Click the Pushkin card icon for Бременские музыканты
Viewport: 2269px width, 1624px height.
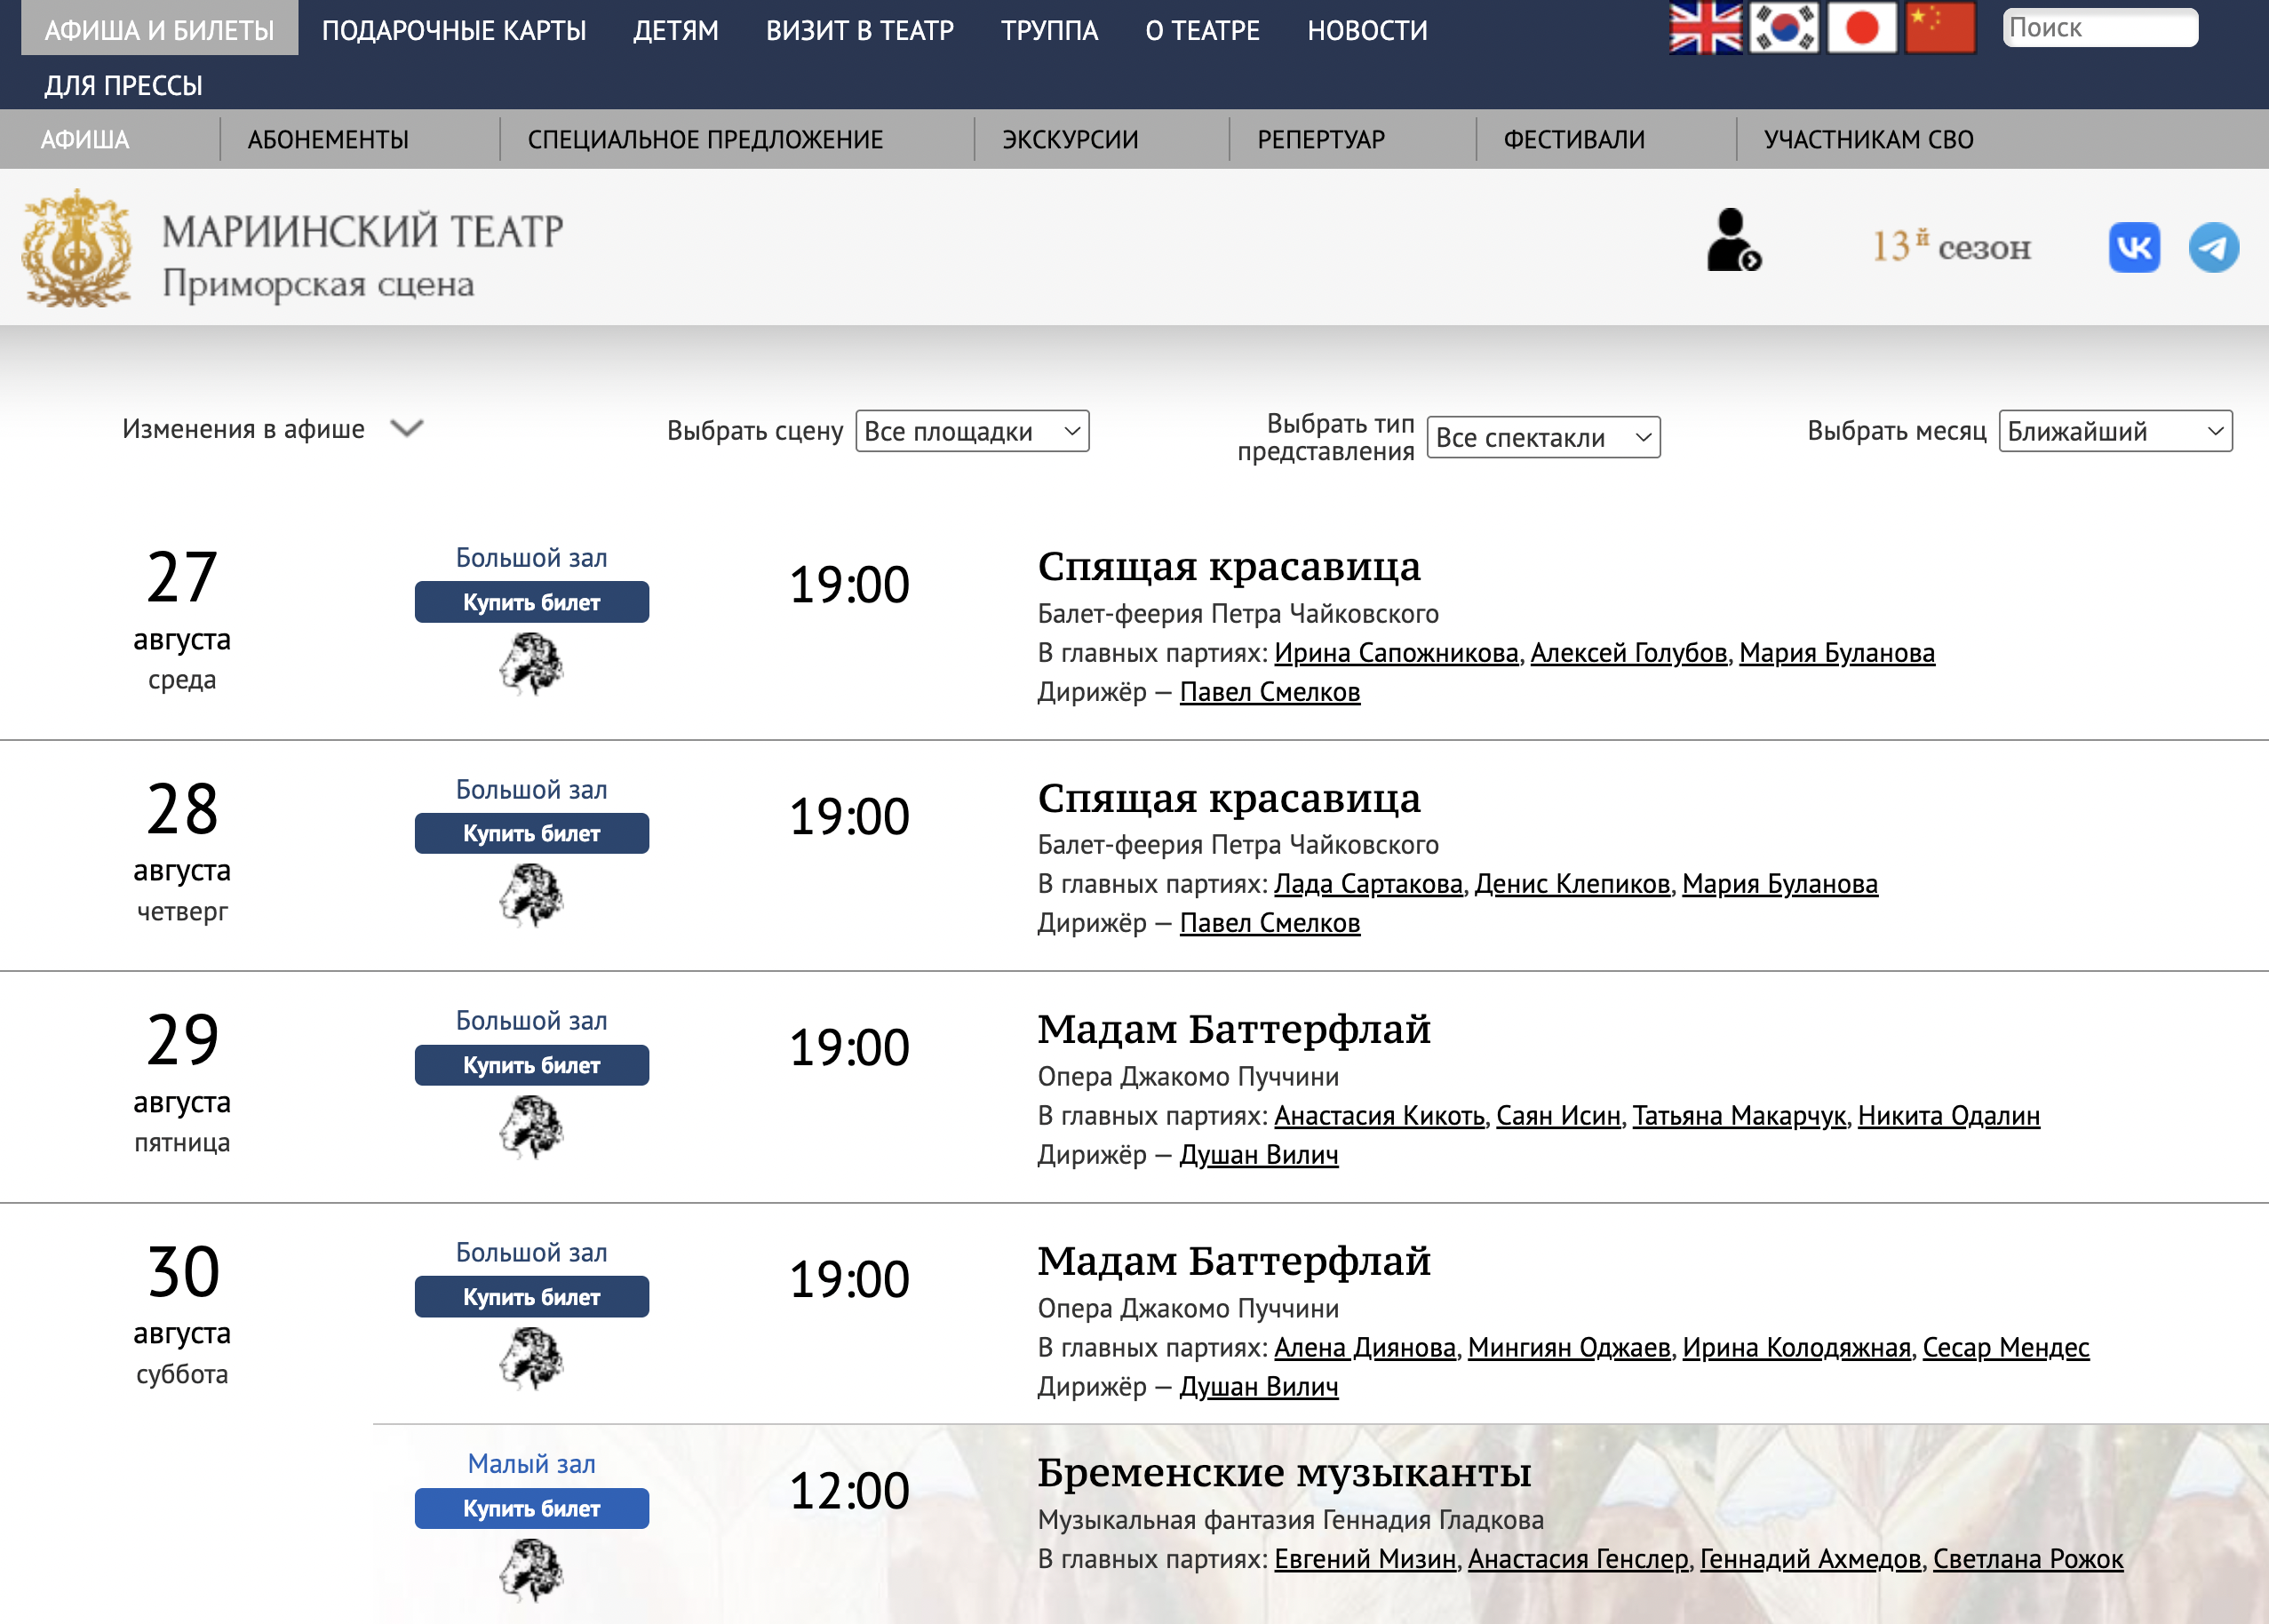click(x=531, y=1570)
